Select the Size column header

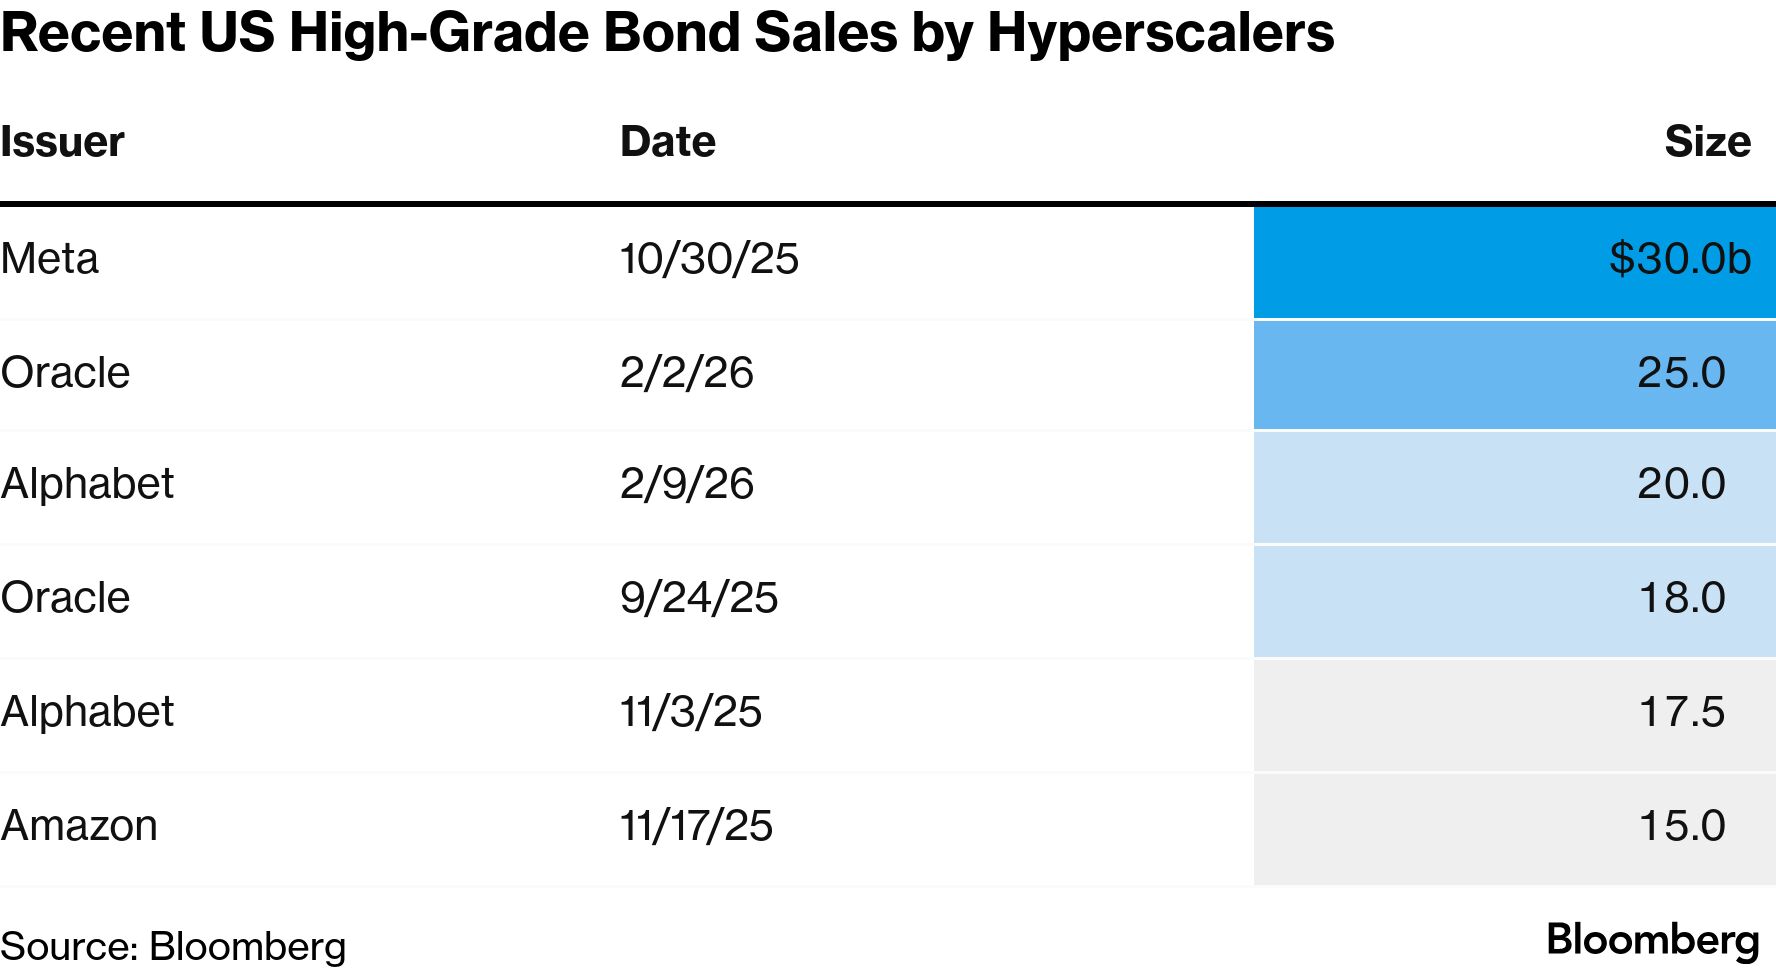click(x=1707, y=142)
